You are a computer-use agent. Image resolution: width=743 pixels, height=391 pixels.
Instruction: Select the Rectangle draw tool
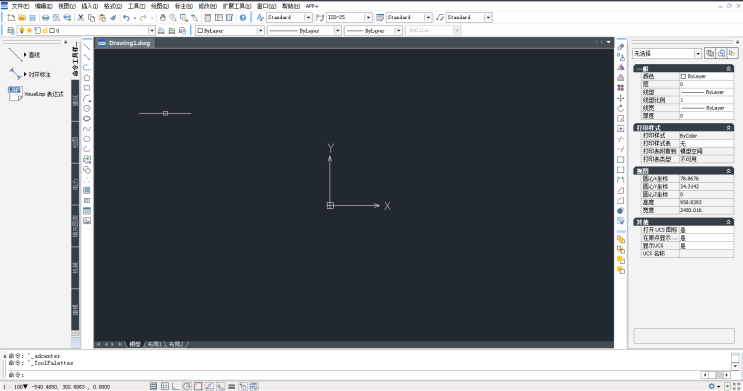[x=87, y=88]
